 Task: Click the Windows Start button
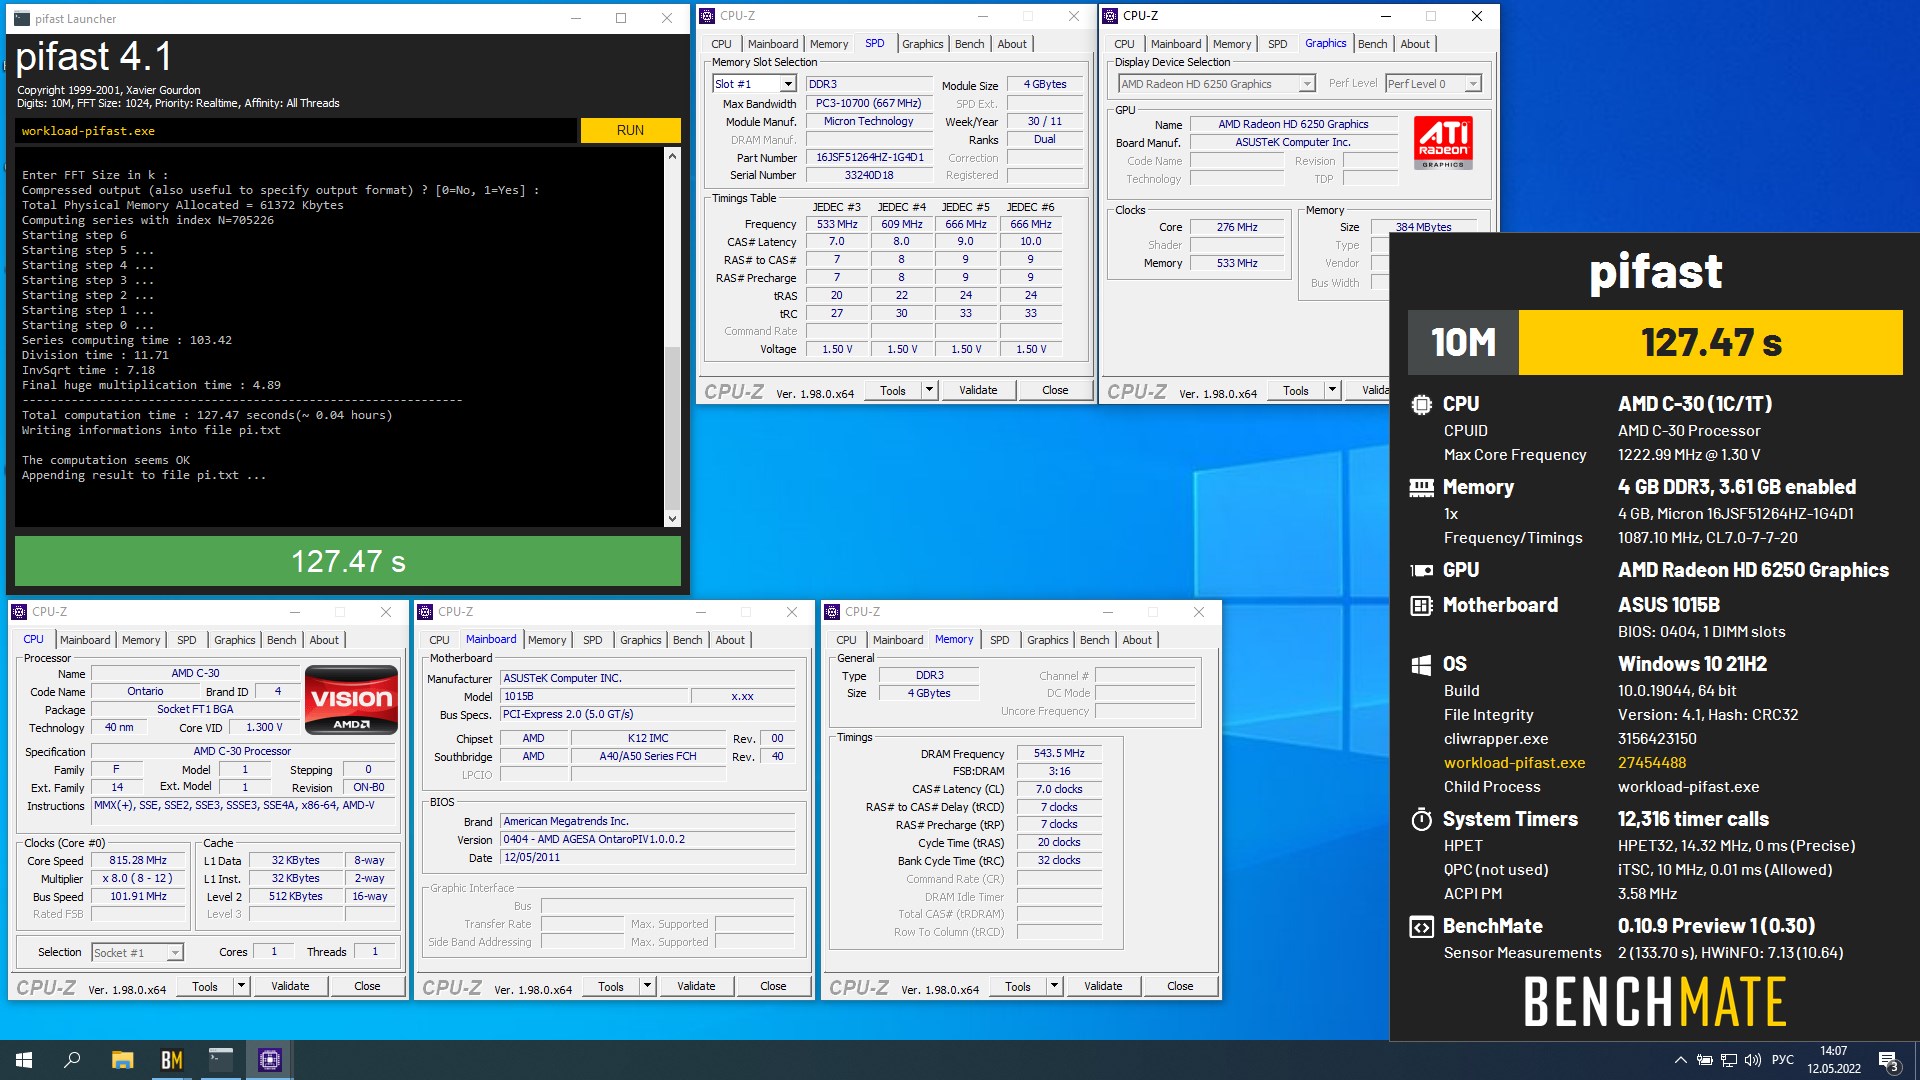[24, 1060]
